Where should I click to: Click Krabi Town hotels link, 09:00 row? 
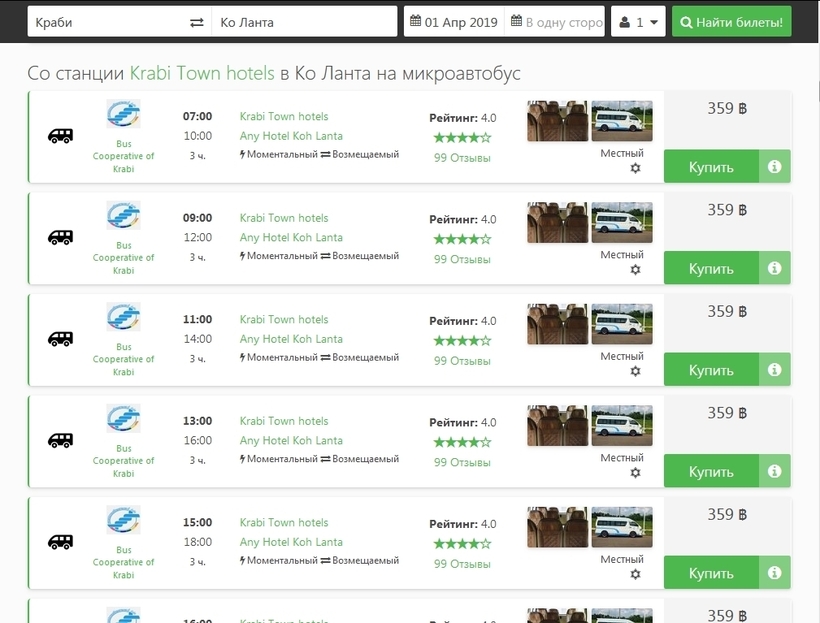[284, 218]
